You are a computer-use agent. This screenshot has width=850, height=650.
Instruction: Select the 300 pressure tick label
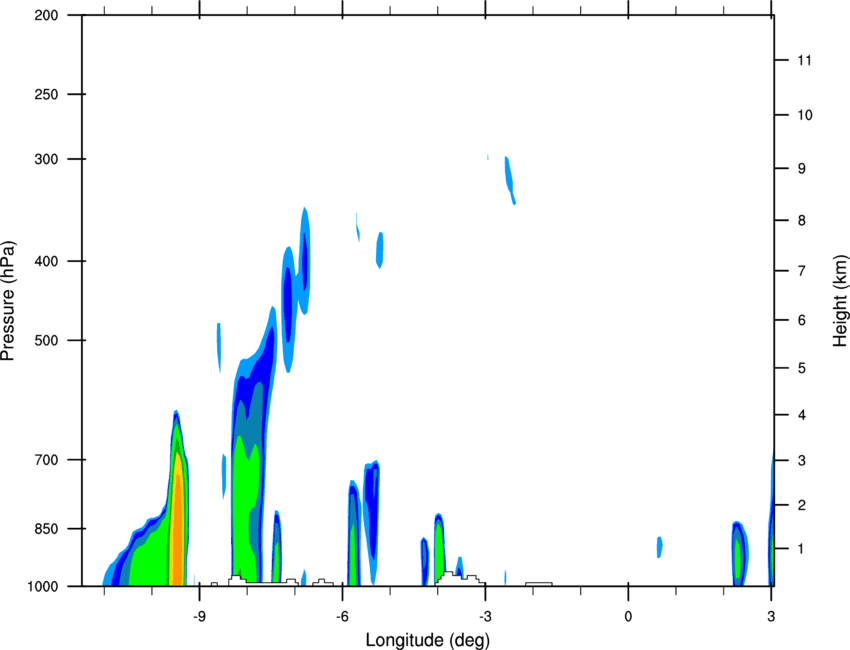(x=46, y=159)
